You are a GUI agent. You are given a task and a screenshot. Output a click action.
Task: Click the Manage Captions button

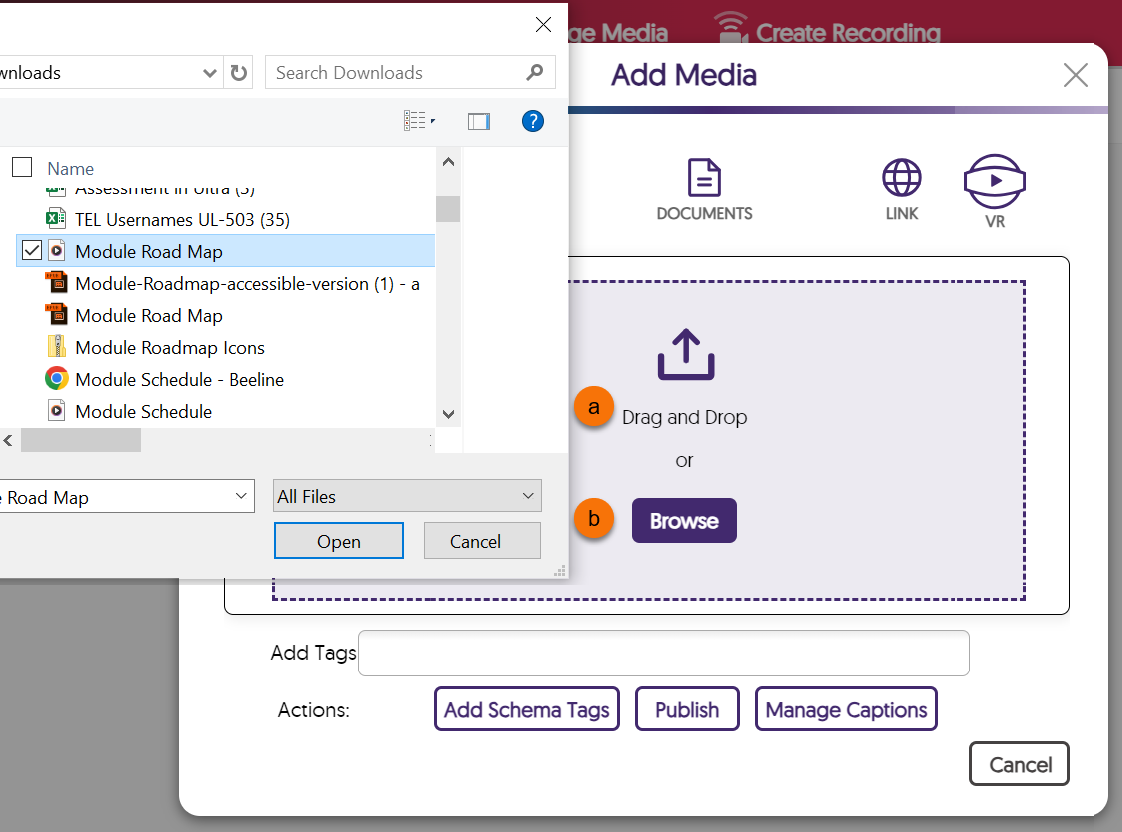pos(845,709)
